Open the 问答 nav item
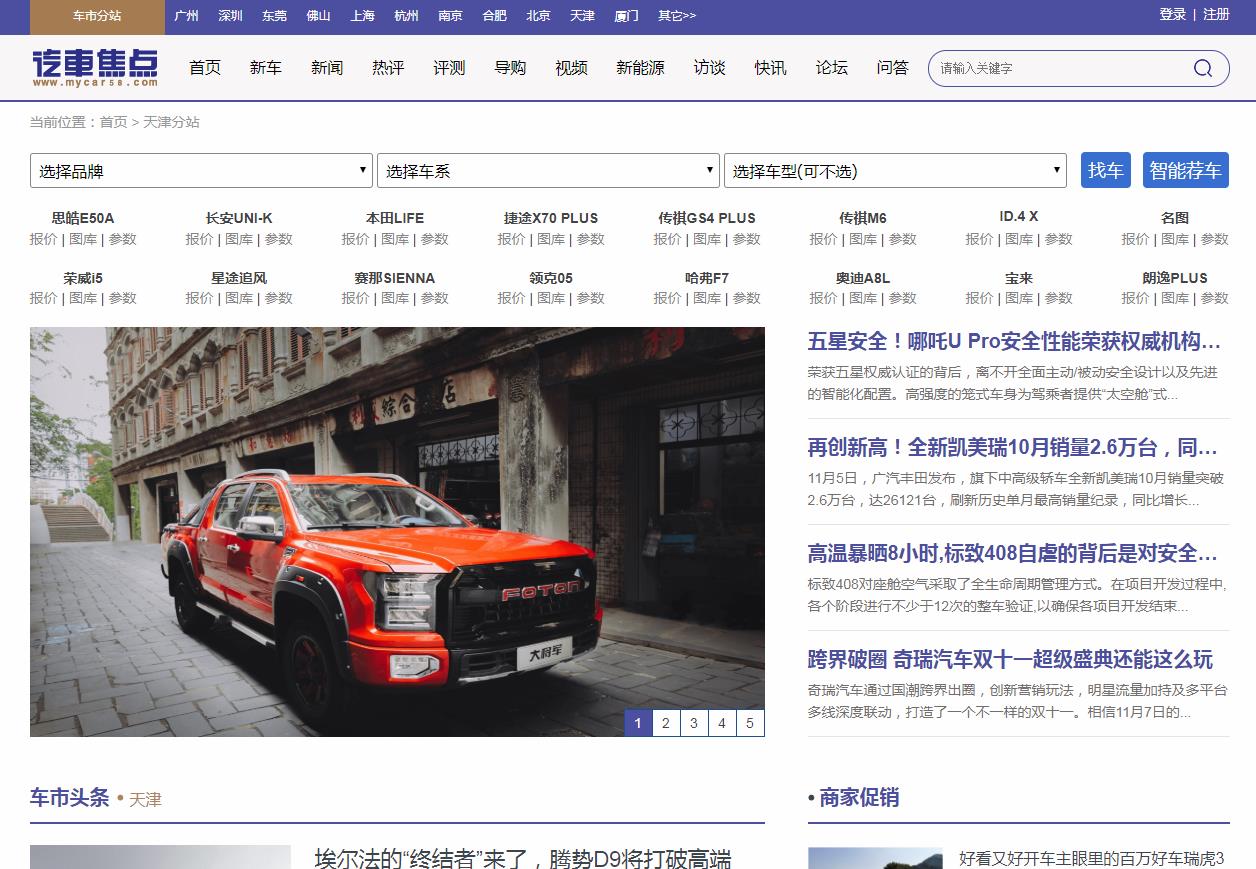Viewport: 1256px width, 869px height. click(x=892, y=68)
